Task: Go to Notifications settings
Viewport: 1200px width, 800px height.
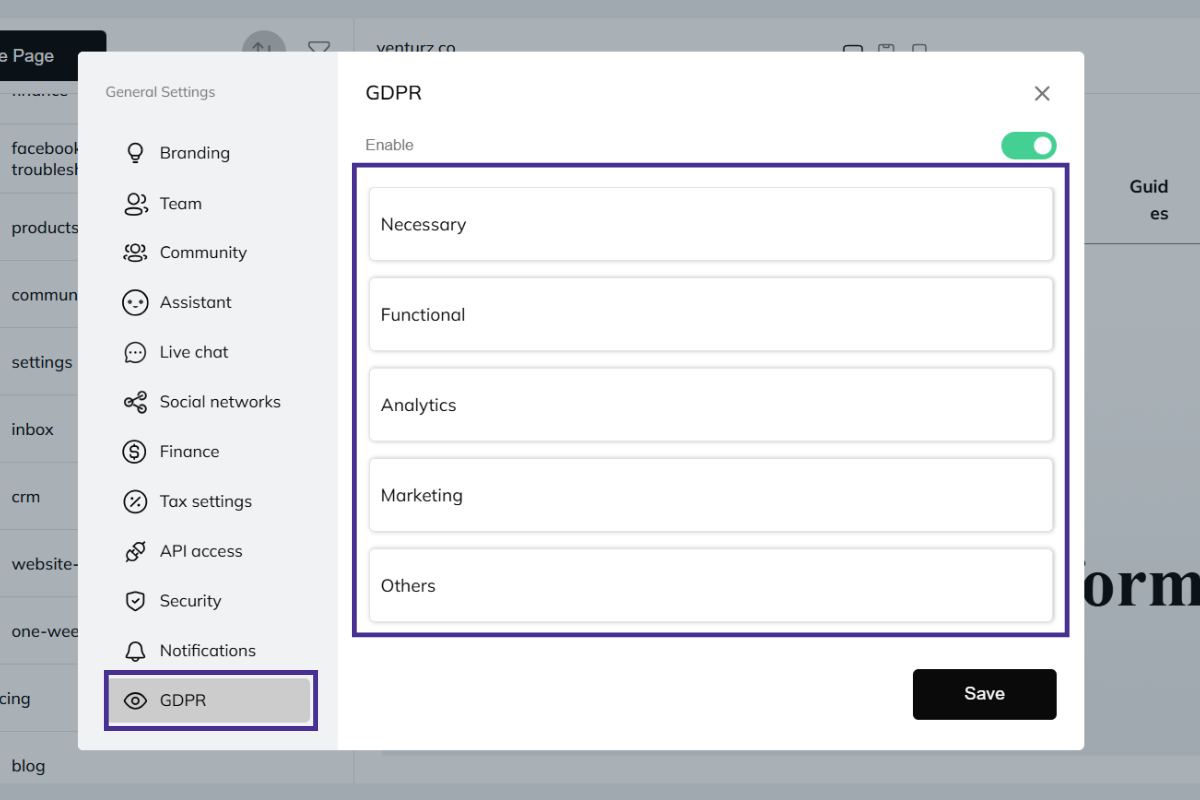Action: [207, 651]
